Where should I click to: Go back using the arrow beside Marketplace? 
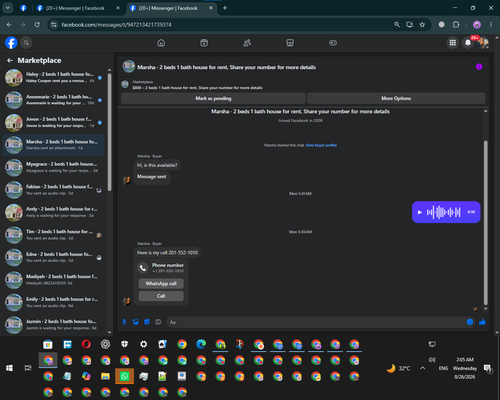tap(10, 60)
